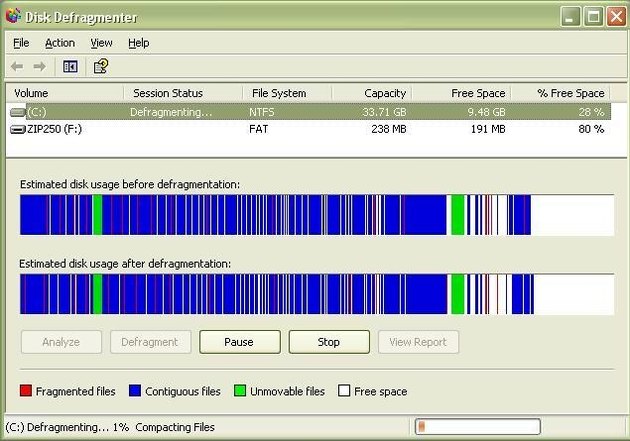
Task: Click the 'Contiguous files' legend label
Action: (183, 391)
